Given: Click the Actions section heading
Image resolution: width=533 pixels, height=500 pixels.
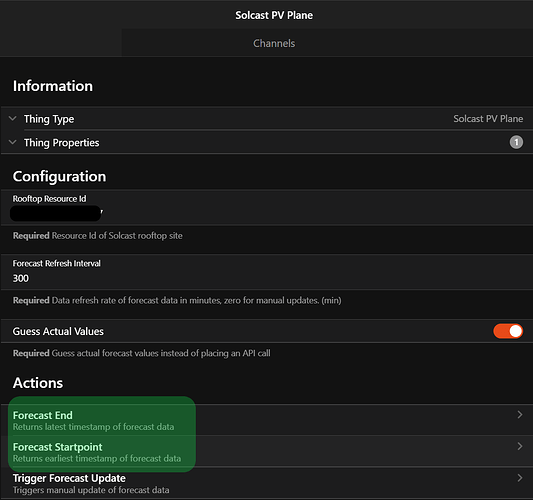Looking at the screenshot, I should coord(38,383).
